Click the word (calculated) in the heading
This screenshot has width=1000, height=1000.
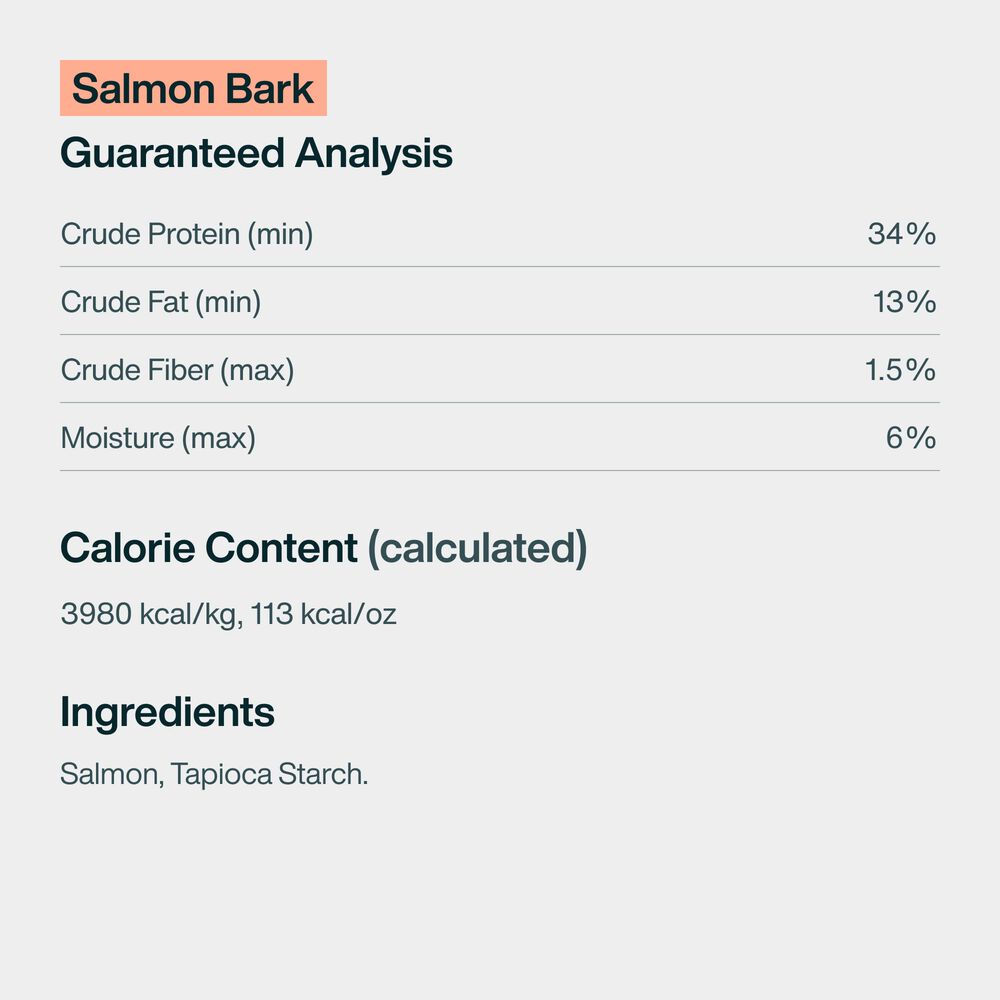tap(477, 549)
